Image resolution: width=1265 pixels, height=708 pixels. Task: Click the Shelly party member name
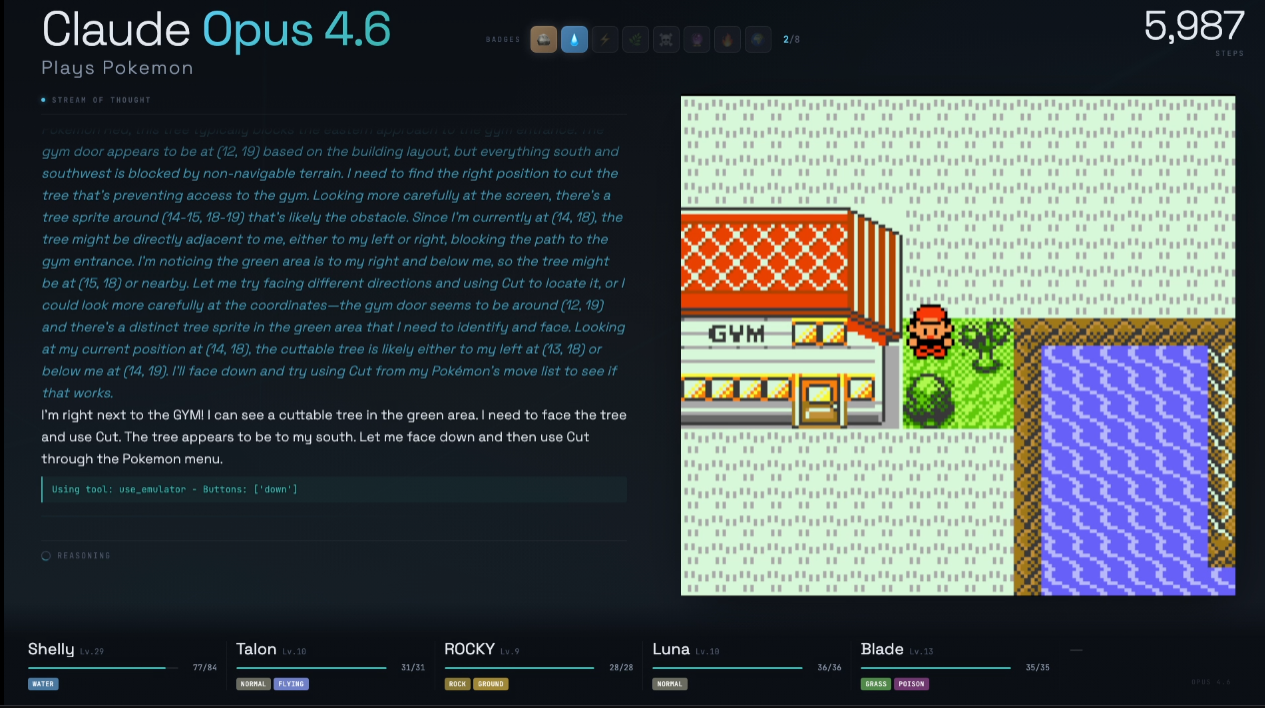coord(51,649)
